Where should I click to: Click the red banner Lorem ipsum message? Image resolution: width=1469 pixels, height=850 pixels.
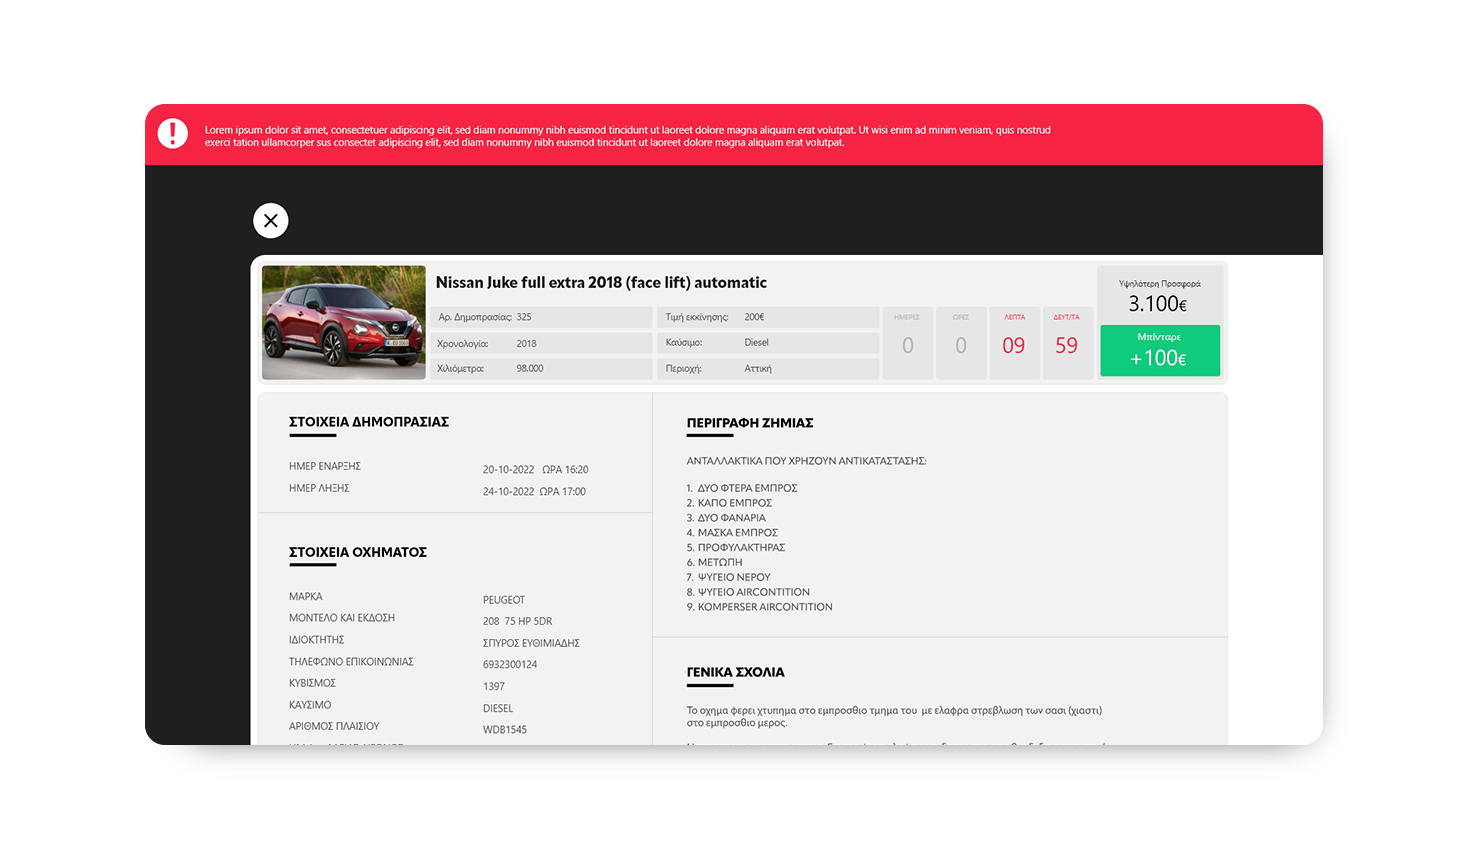[x=627, y=136]
